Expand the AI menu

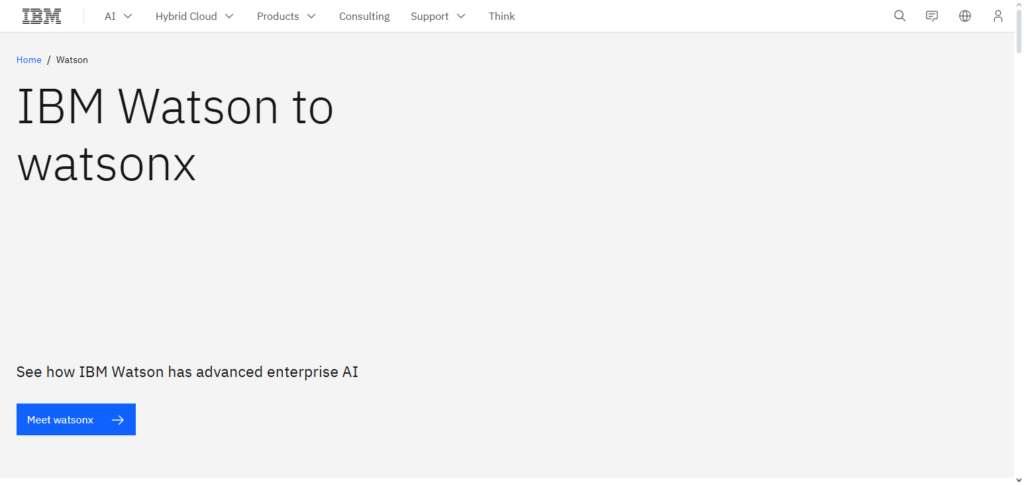(118, 16)
